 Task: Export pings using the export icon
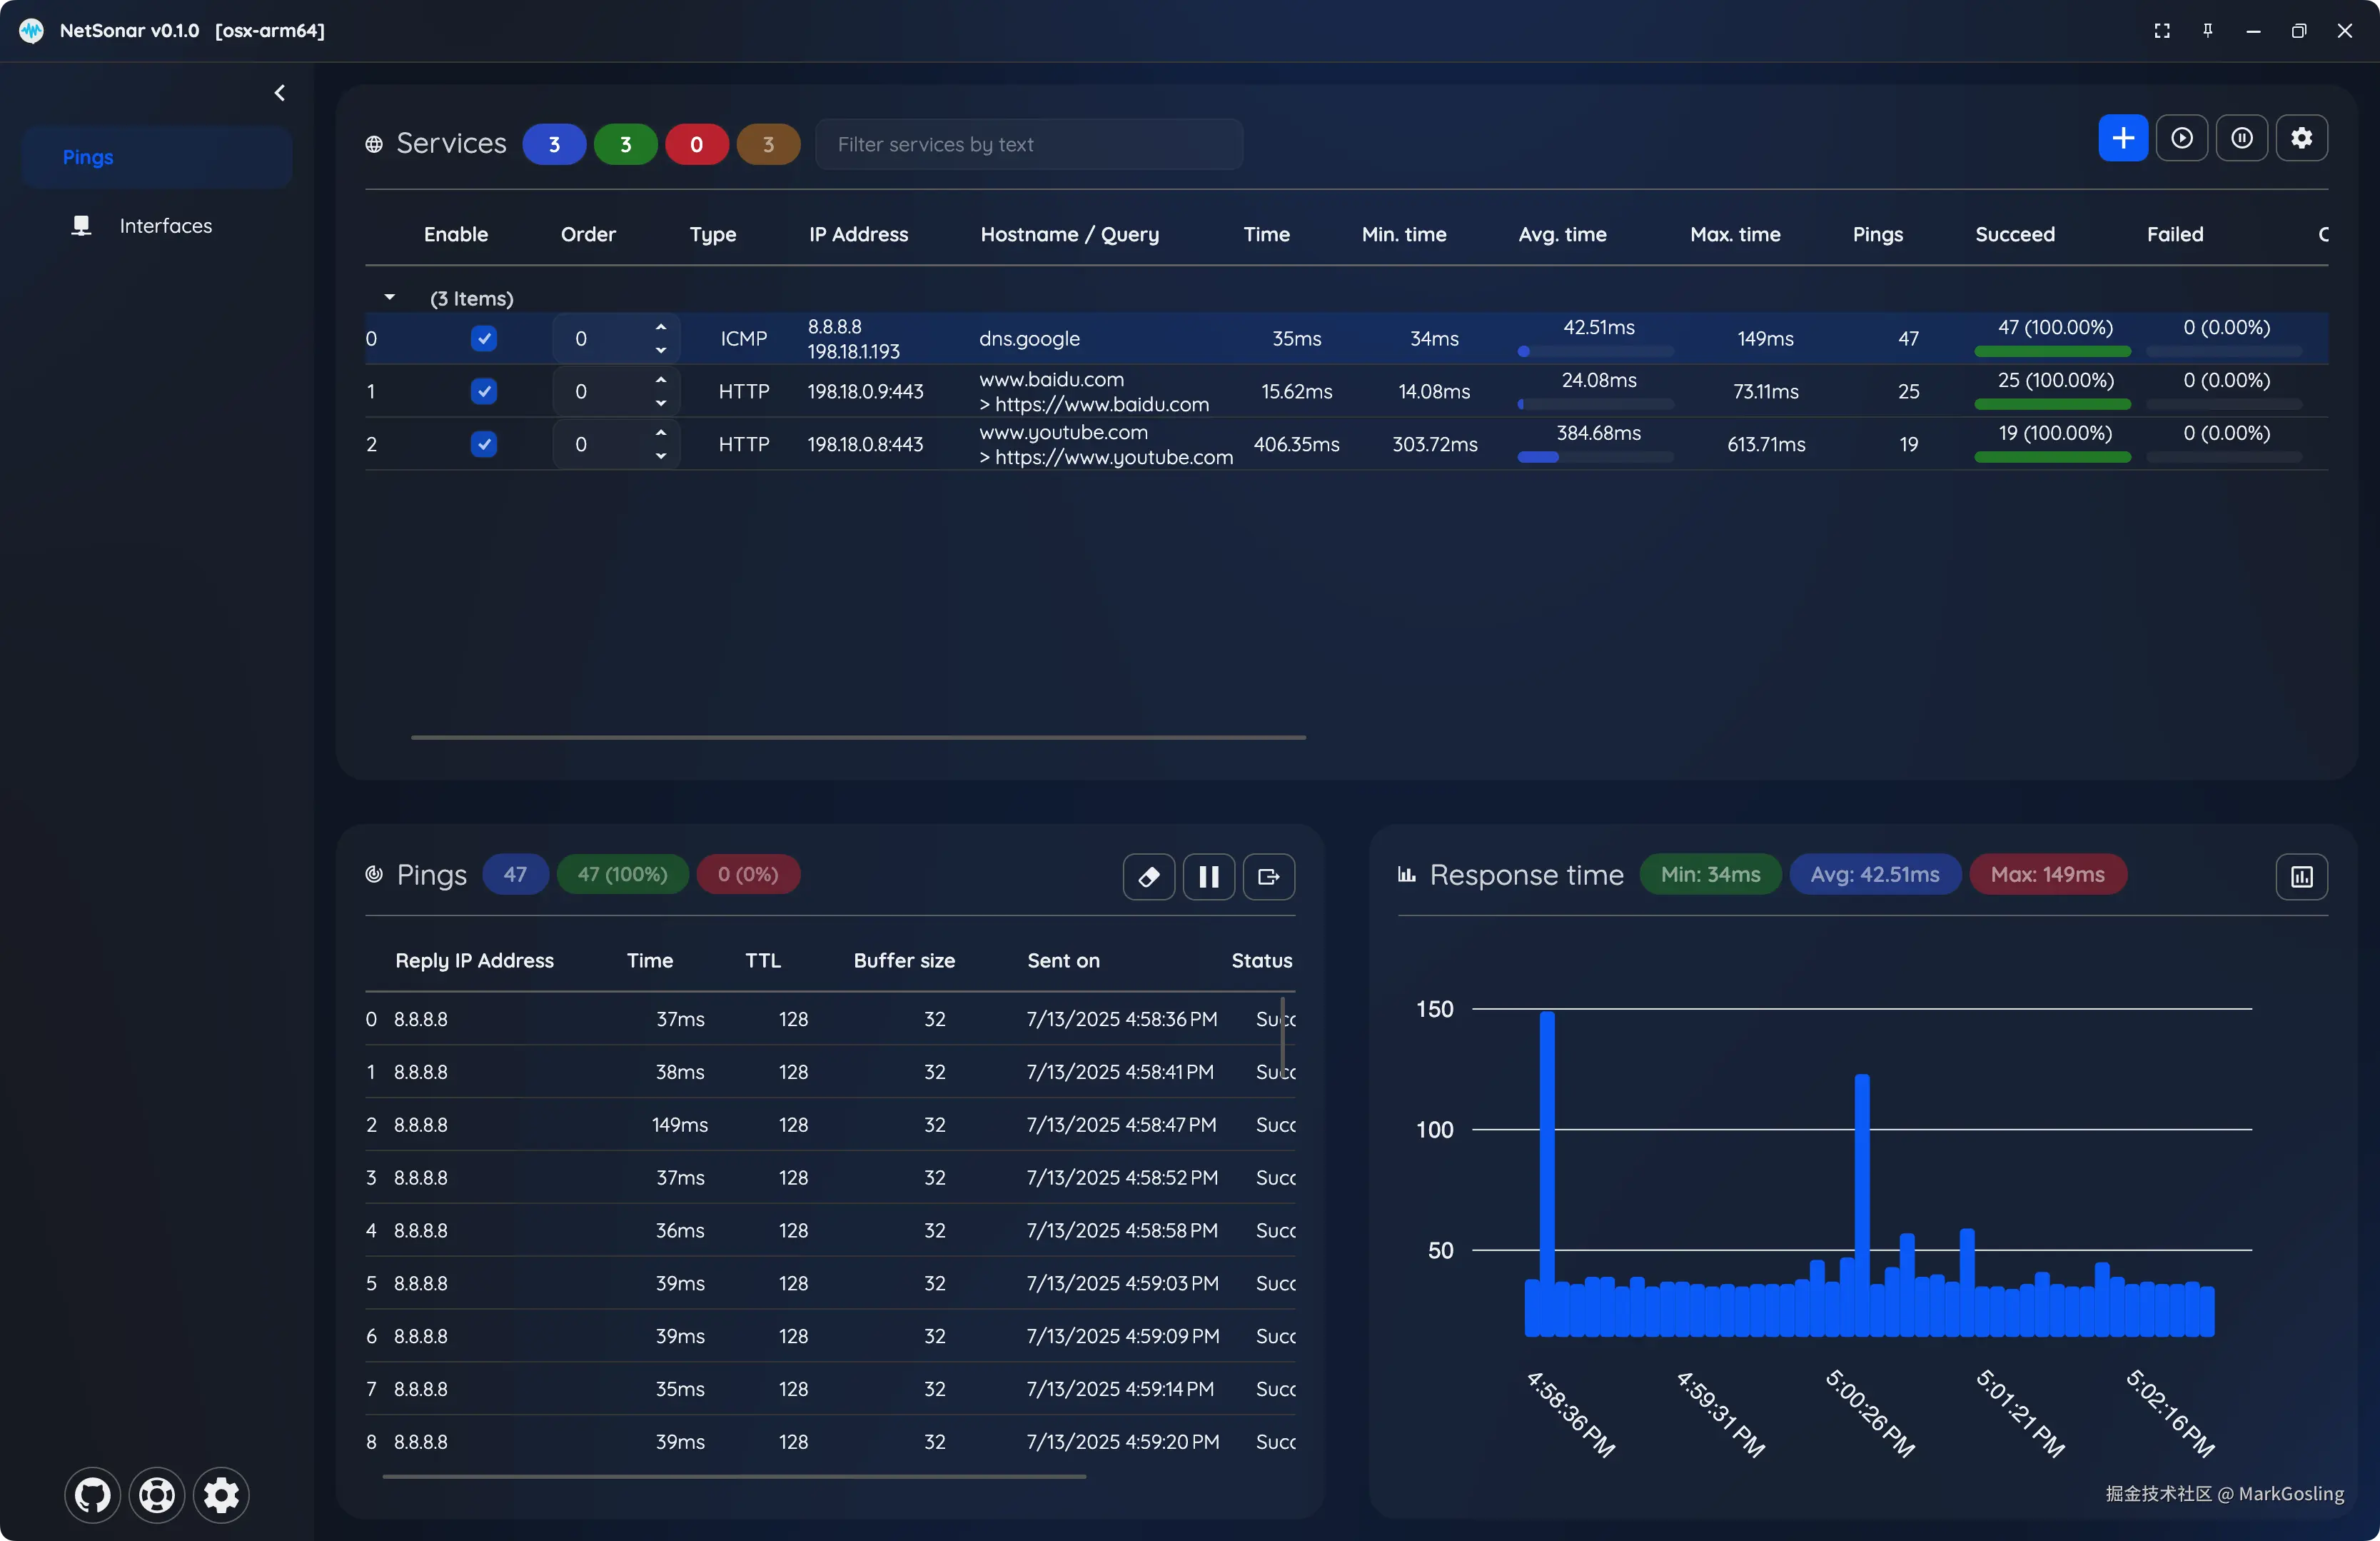[x=1269, y=877]
